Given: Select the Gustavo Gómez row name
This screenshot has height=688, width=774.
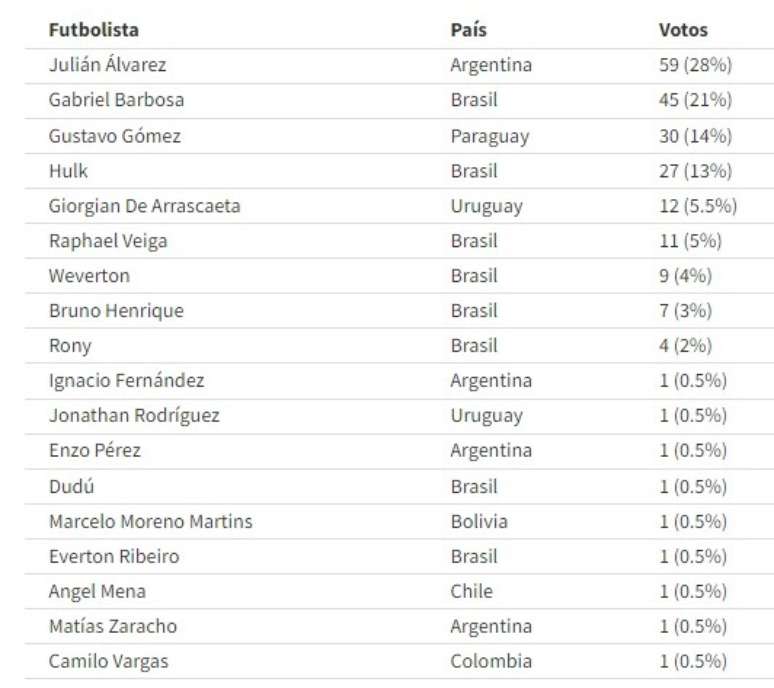Looking at the screenshot, I should 115,135.
